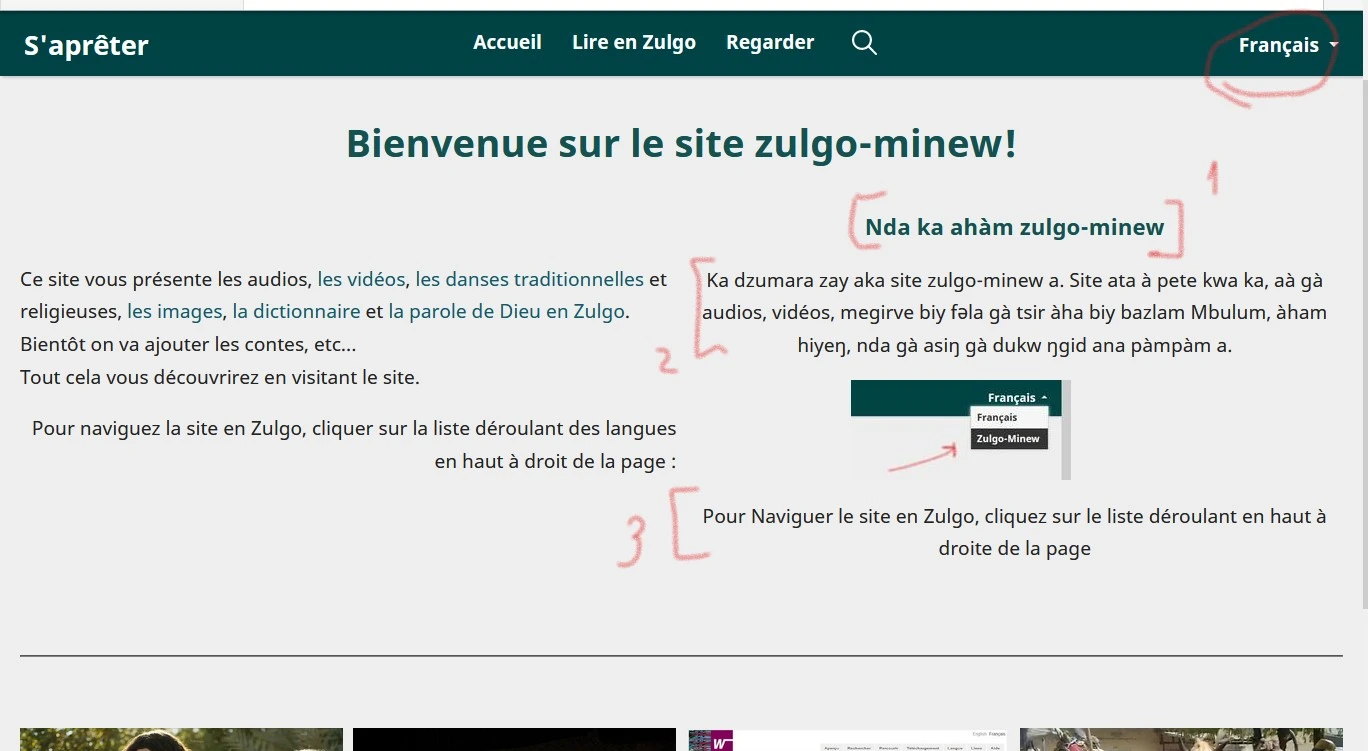Screen dimensions: 1368x751
Task: Click the 'Bienvenue sur le site zulgo-minew!' heading
Action: tap(681, 144)
